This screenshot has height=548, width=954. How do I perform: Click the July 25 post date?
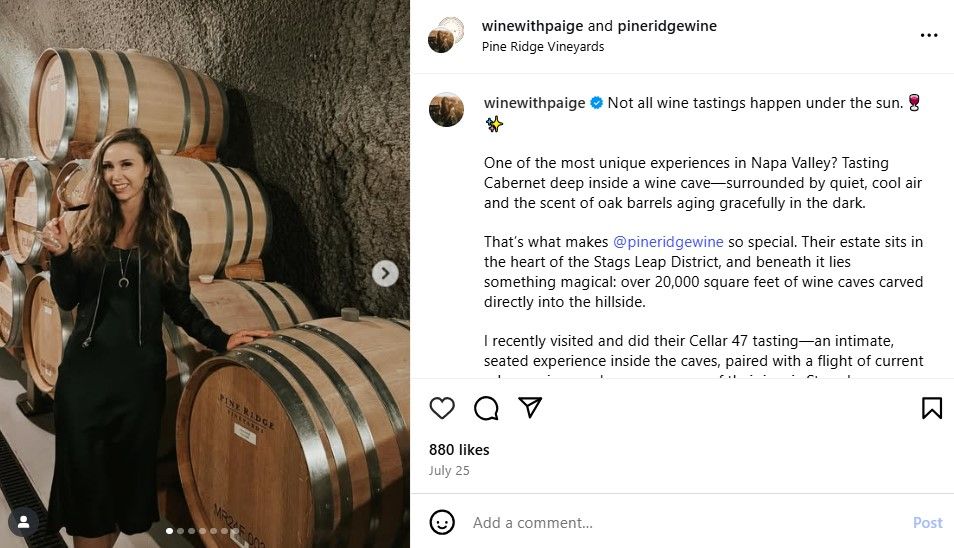tap(449, 471)
